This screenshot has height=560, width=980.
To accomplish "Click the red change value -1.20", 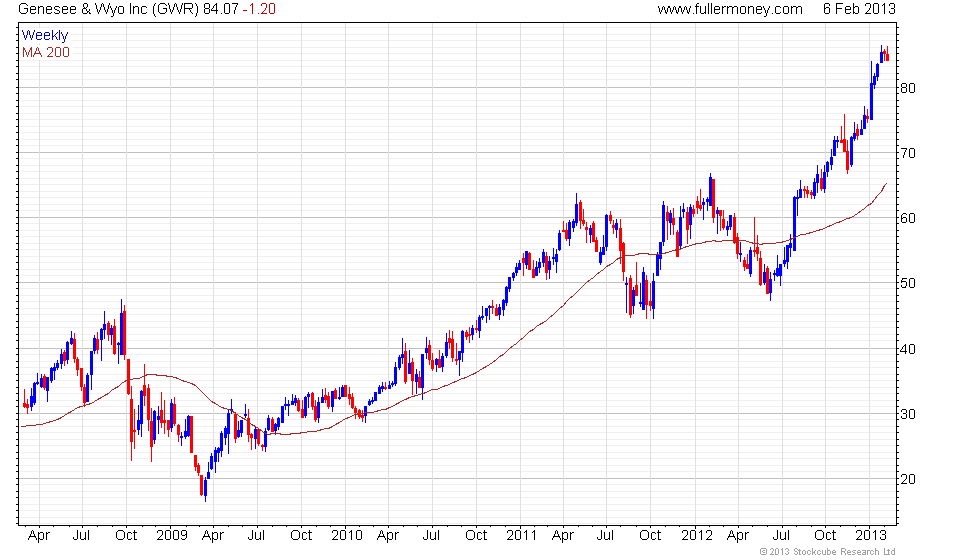I will [259, 9].
